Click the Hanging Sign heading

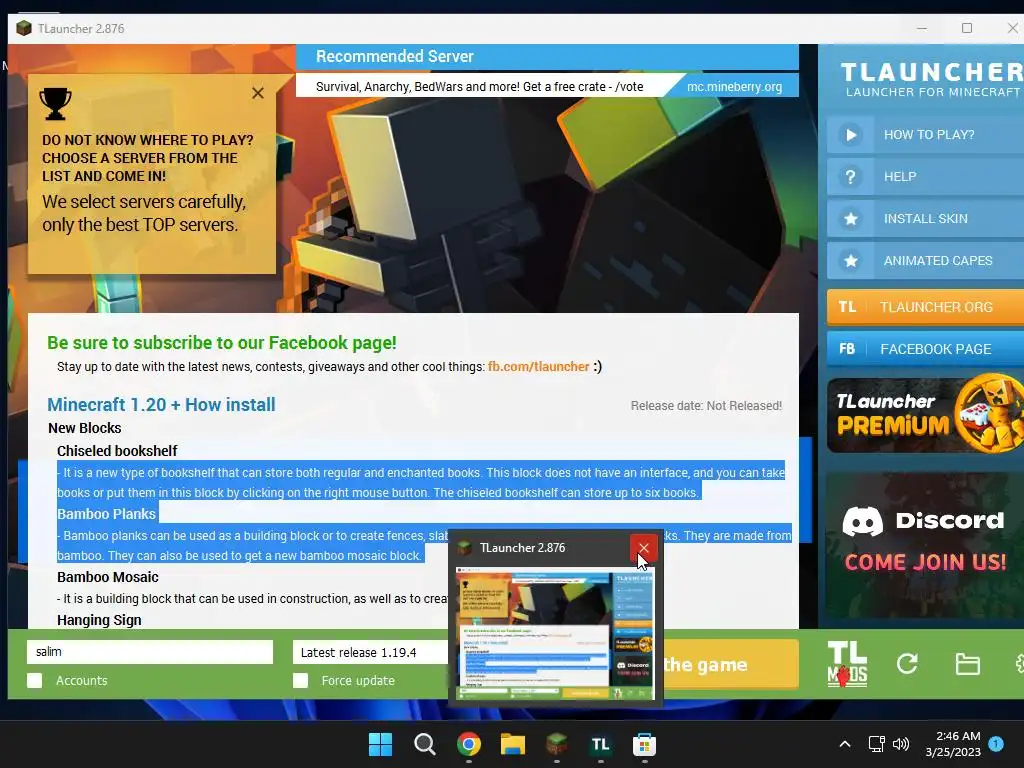(99, 620)
